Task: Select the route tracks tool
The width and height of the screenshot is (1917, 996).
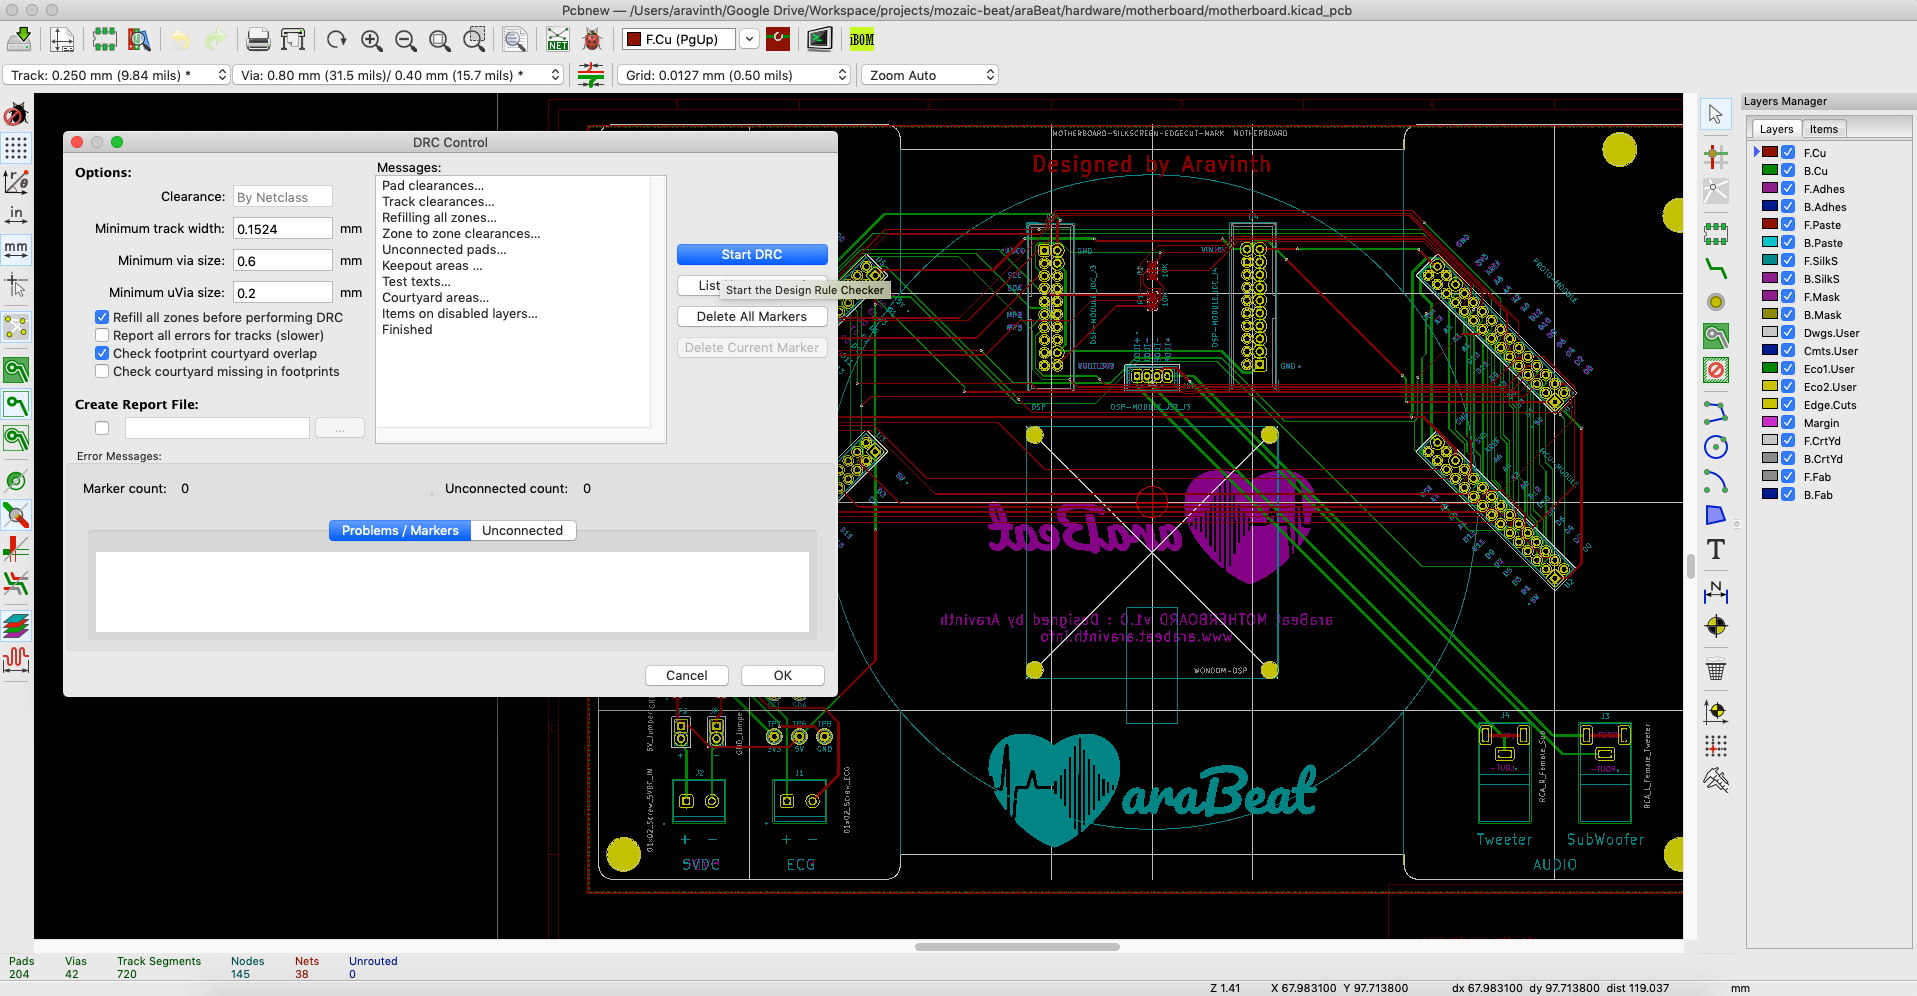Action: 1716,268
